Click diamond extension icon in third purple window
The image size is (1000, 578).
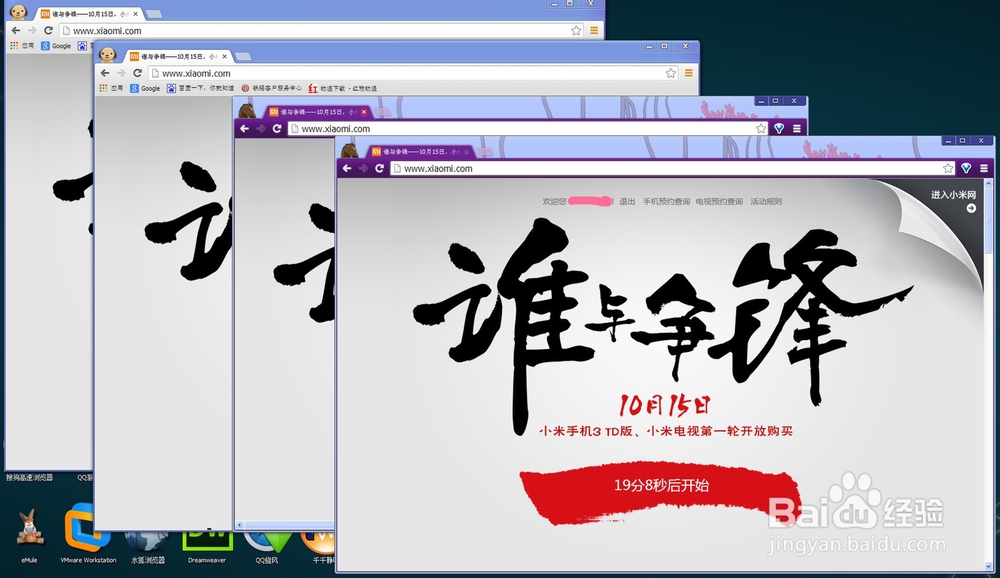[779, 128]
